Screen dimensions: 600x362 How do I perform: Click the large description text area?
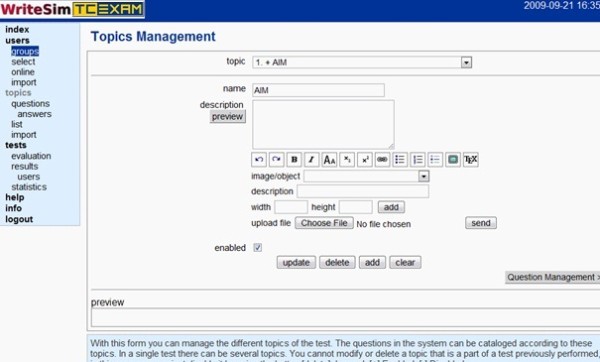tap(323, 124)
